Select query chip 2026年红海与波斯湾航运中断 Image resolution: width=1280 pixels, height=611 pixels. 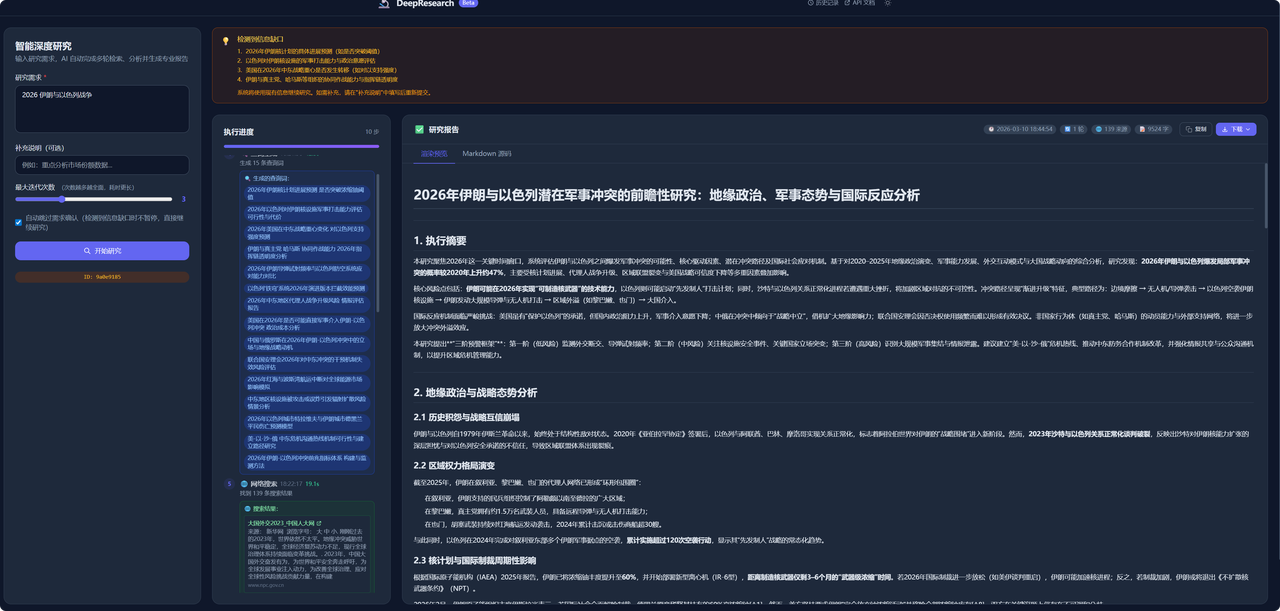pyautogui.click(x=309, y=382)
